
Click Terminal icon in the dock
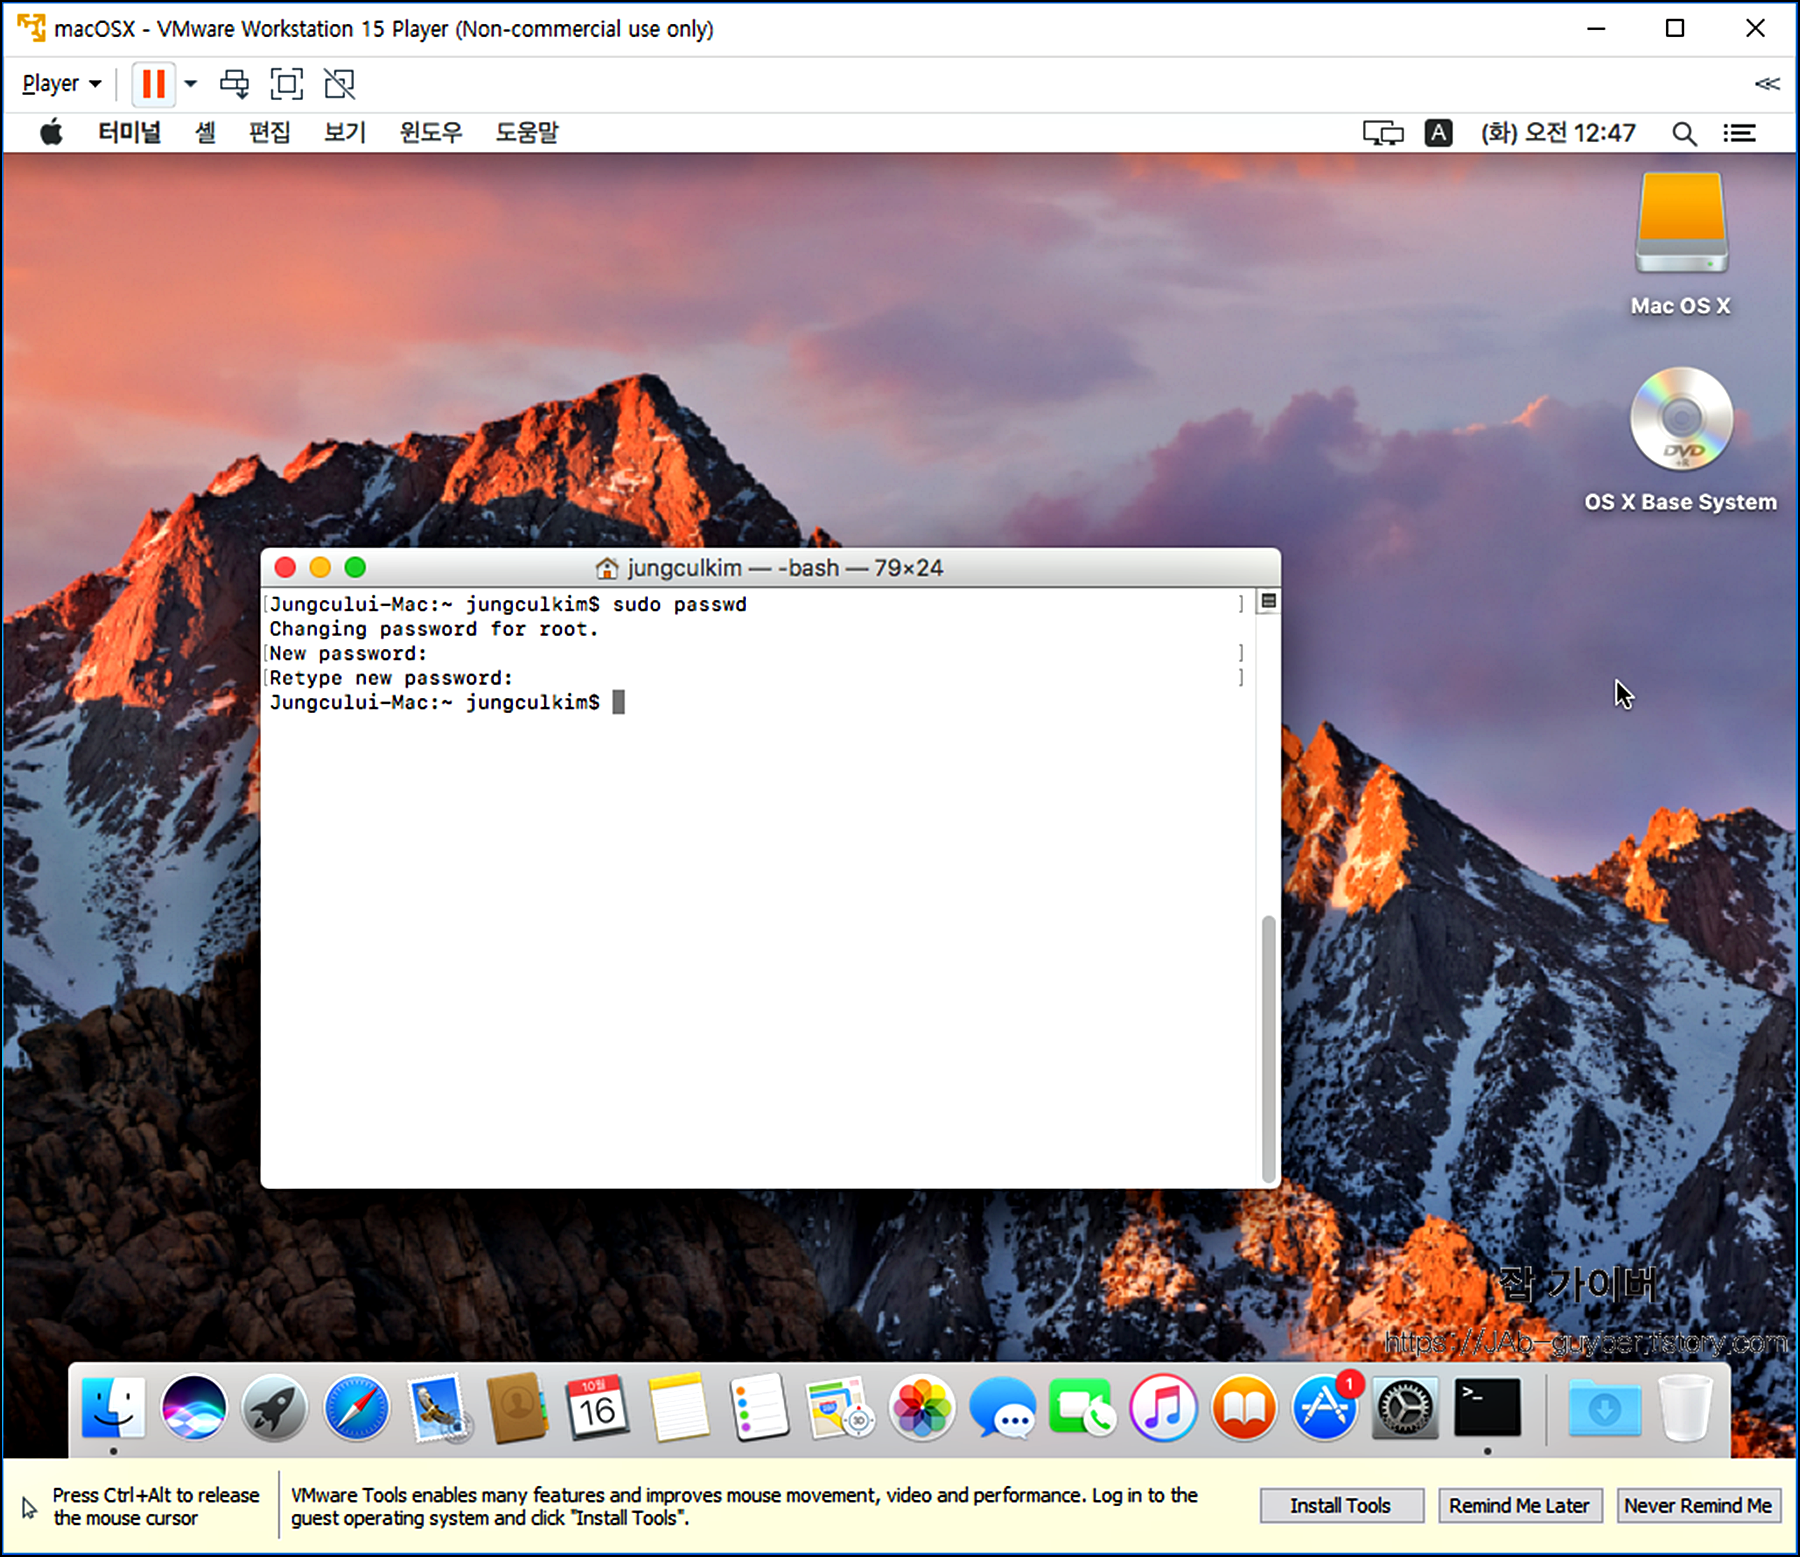(1487, 1407)
